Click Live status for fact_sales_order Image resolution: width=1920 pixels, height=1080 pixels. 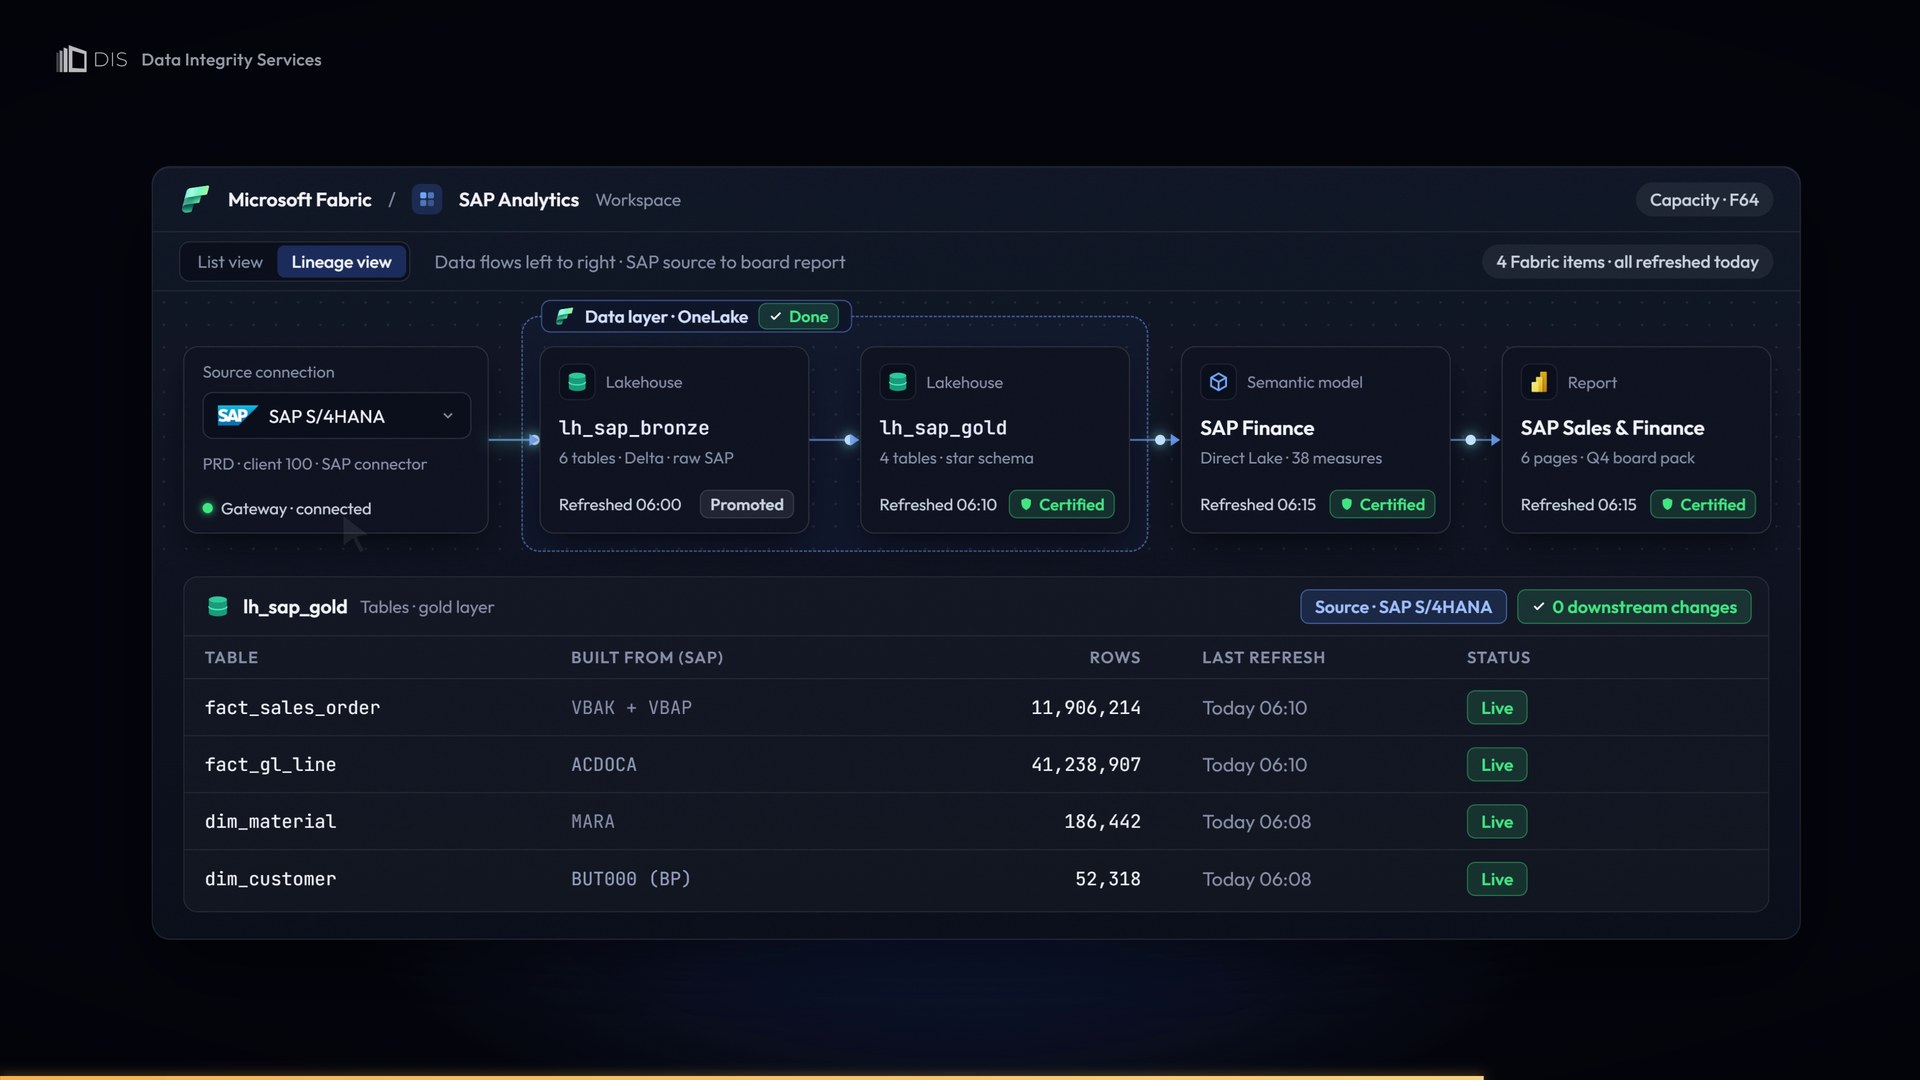point(1497,708)
